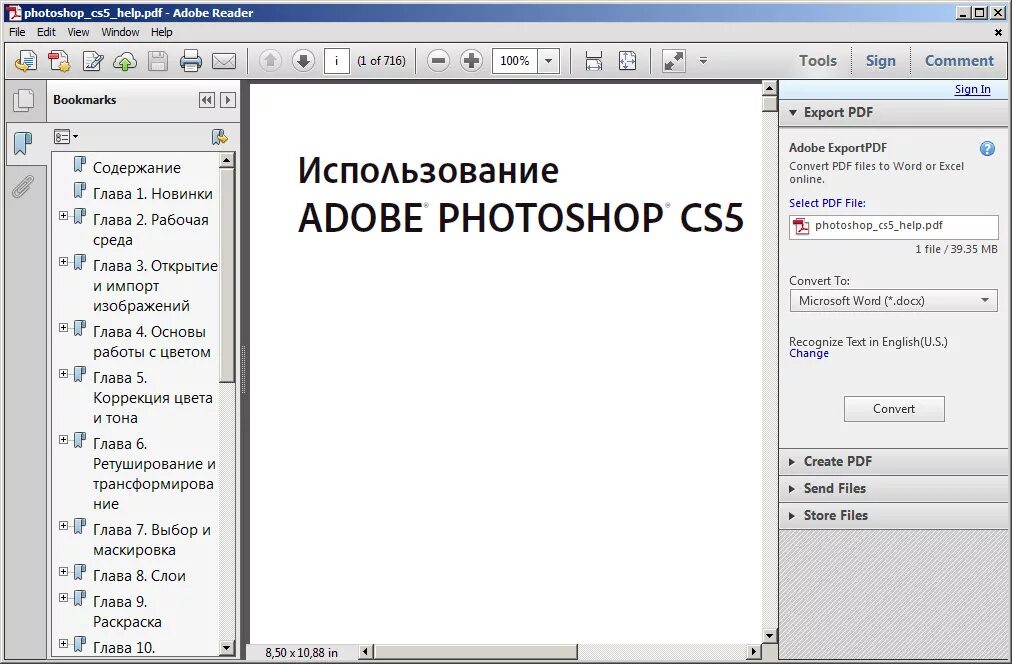
Task: Click the Save floppy disk icon
Action: (x=157, y=61)
